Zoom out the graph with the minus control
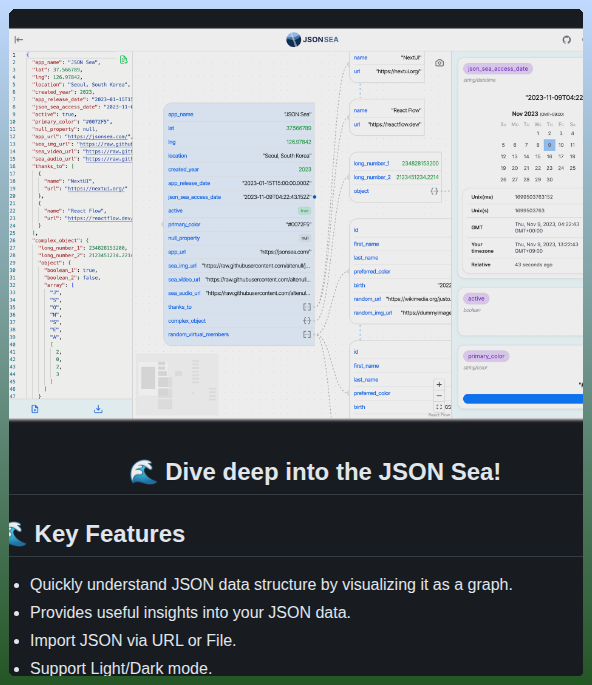Viewport: 592px width, 685px height. (x=439, y=396)
